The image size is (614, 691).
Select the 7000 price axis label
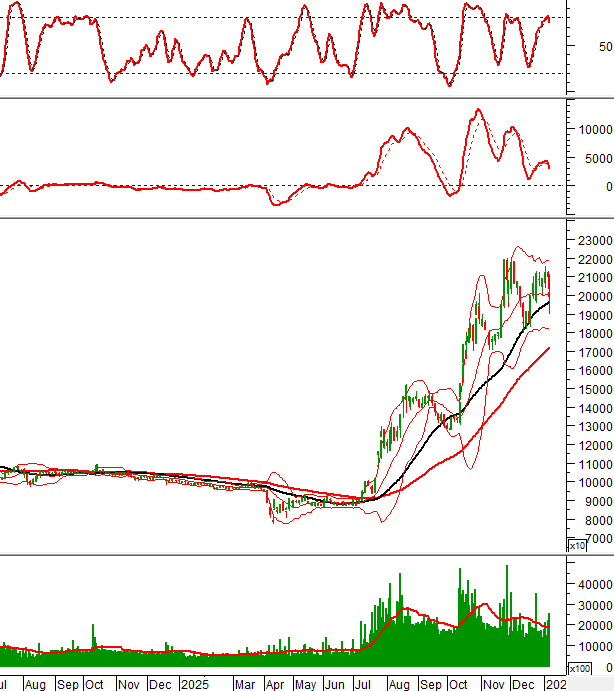click(x=597, y=539)
